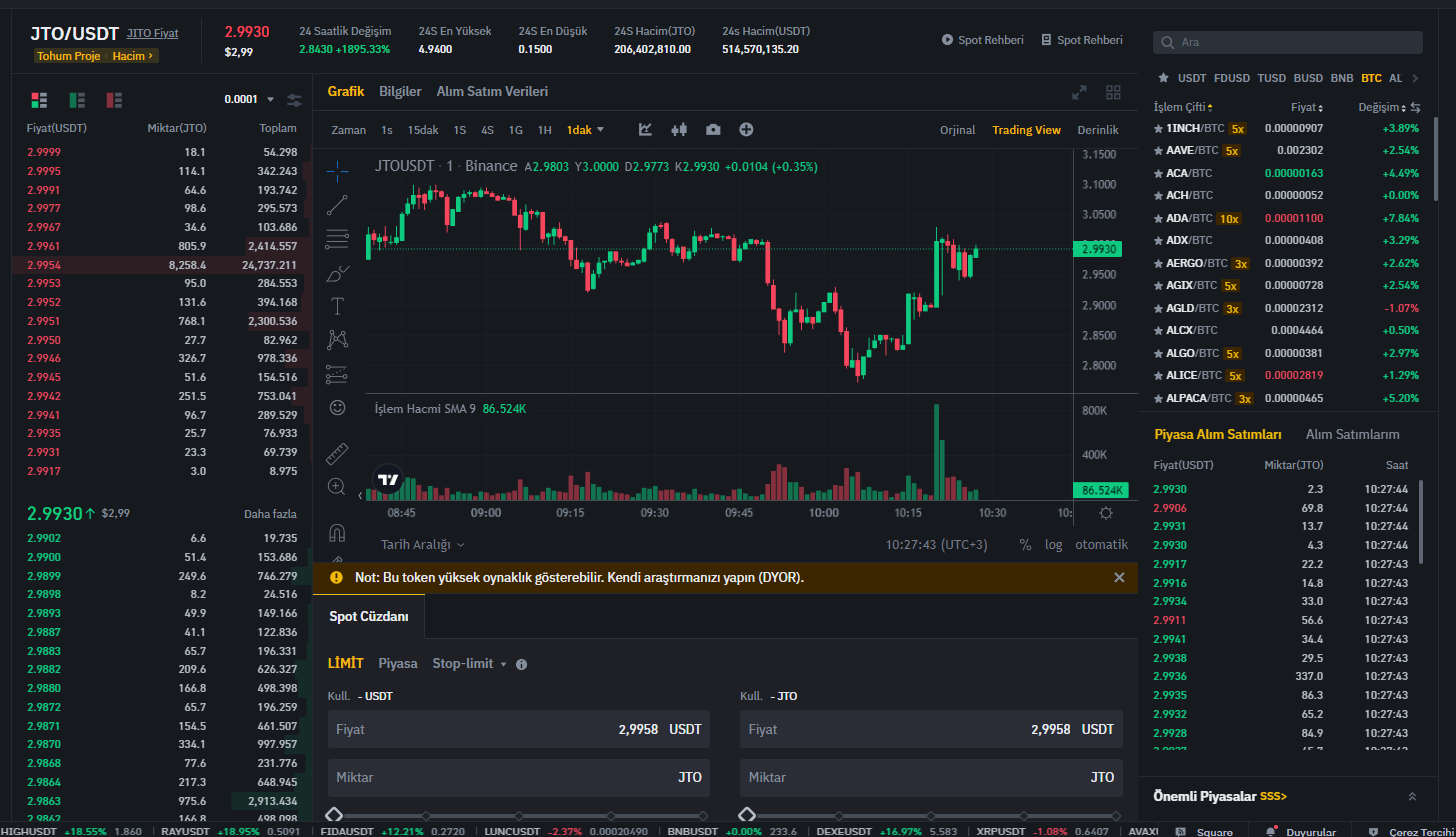Open the Alım Satımlarım tab

point(1352,435)
